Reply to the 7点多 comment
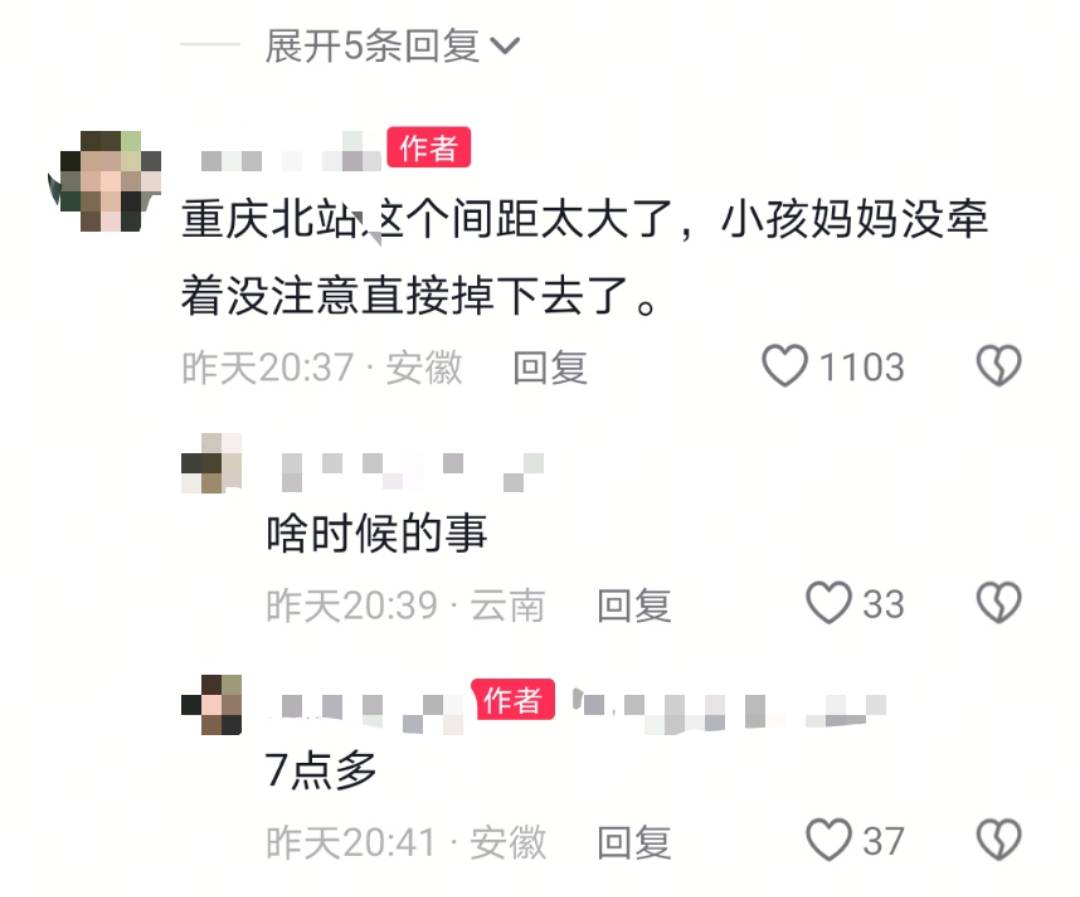This screenshot has width=1080, height=897. (634, 842)
